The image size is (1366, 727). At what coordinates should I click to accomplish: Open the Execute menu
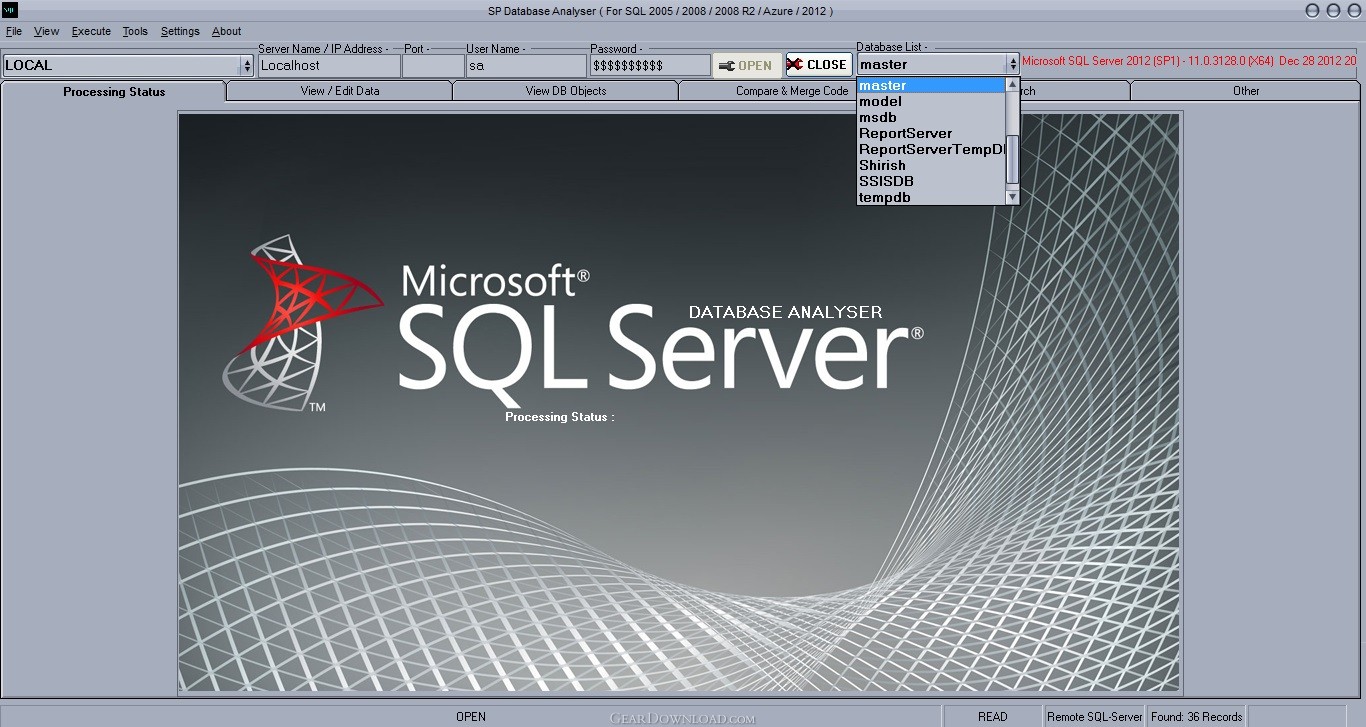click(x=91, y=31)
